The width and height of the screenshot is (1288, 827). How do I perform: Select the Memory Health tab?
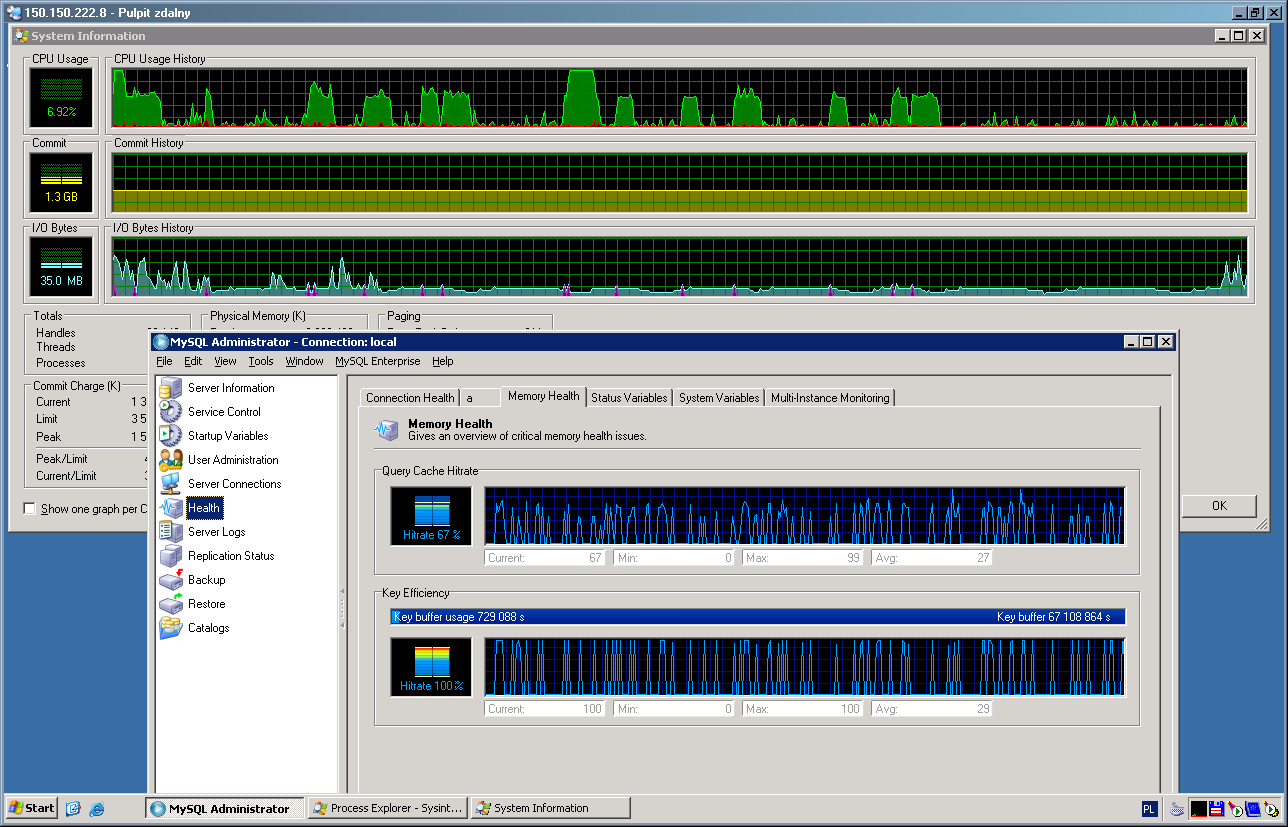coord(543,396)
